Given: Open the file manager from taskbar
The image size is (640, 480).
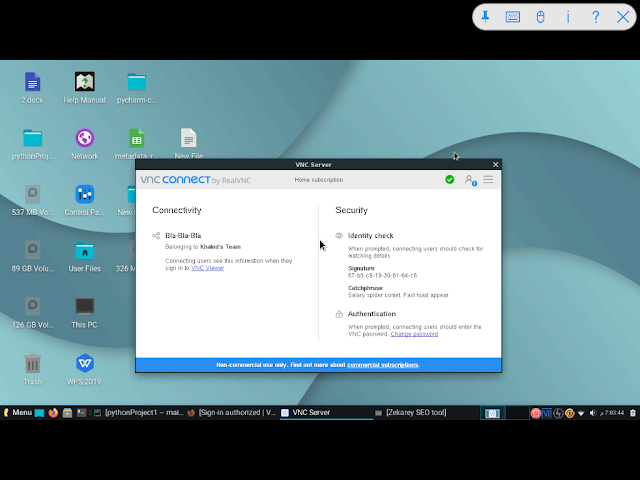Looking at the screenshot, I should click(x=67, y=413).
